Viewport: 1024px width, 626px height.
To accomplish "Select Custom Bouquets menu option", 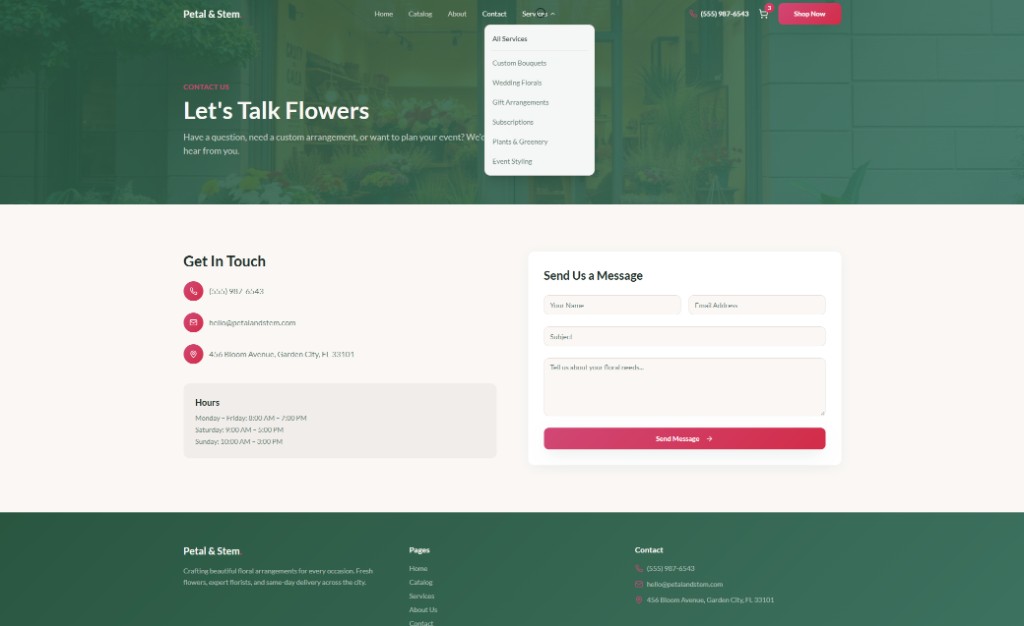I will coord(519,63).
